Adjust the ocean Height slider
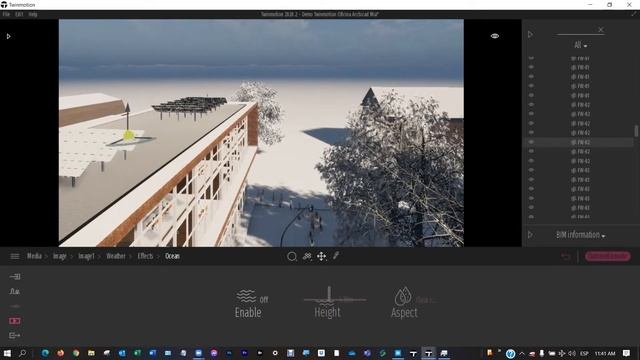 335,299
